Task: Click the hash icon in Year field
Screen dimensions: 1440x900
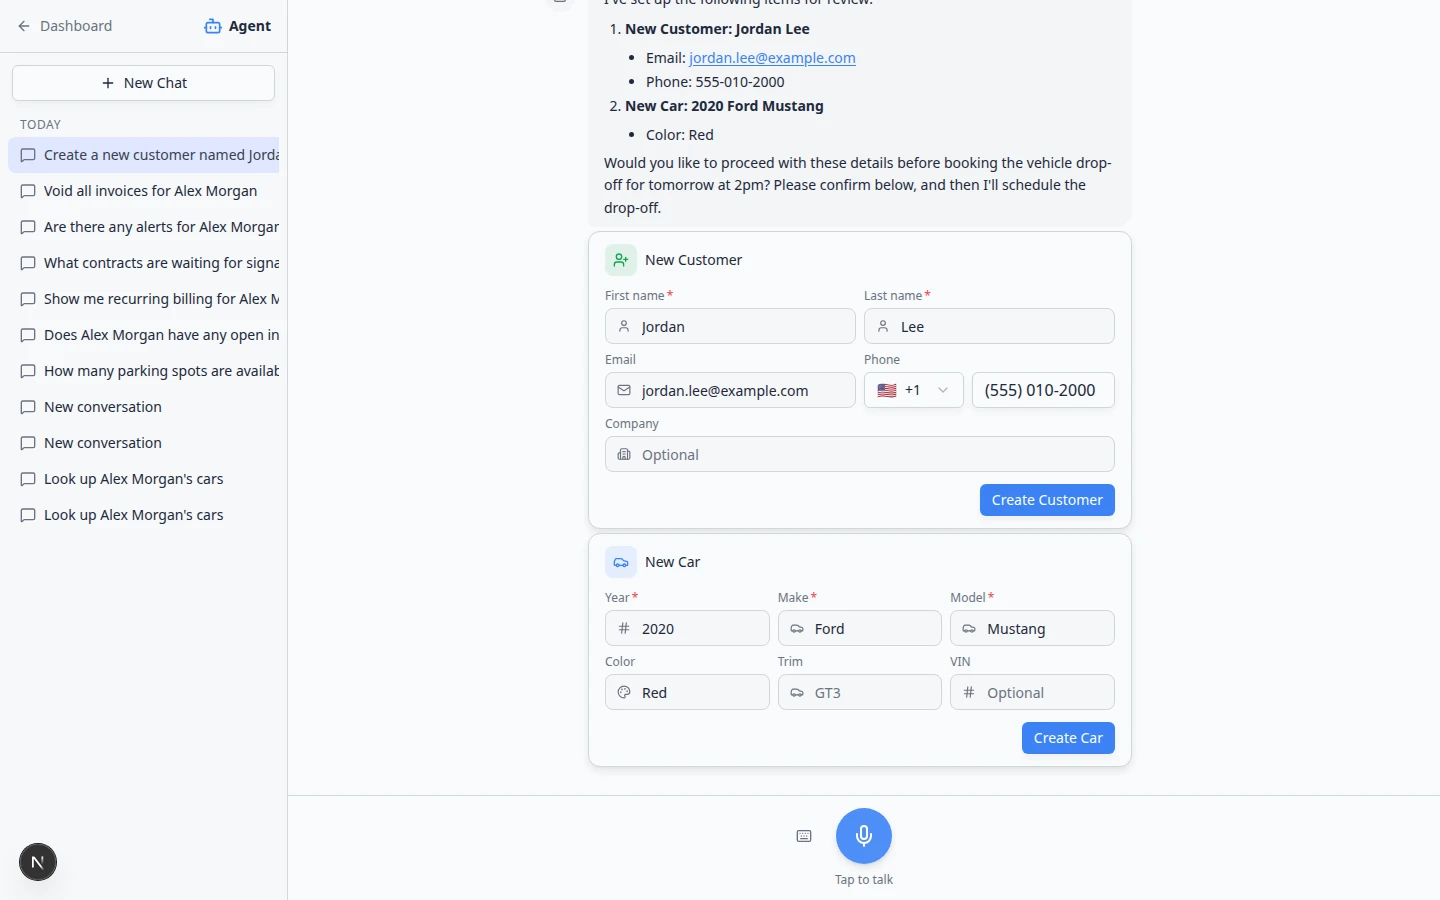Action: coord(624,629)
